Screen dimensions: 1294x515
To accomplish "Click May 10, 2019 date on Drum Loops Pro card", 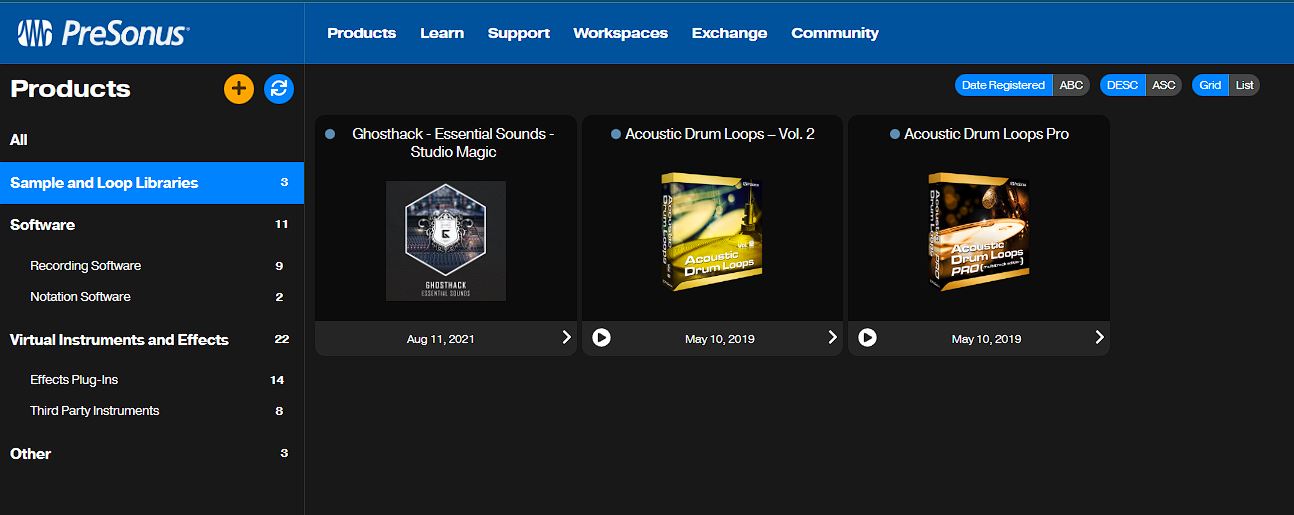I will [987, 339].
